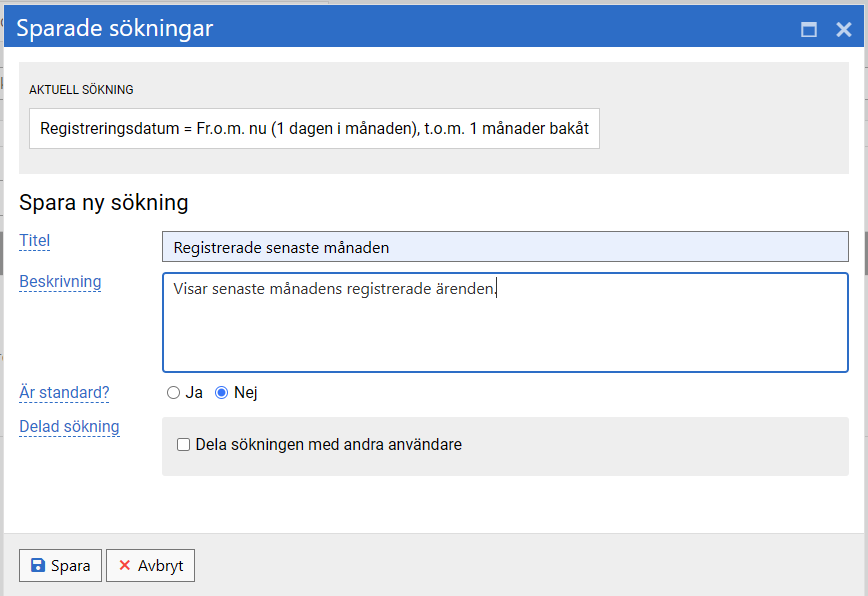Open the Titel help label
The image size is (868, 596).
34,241
